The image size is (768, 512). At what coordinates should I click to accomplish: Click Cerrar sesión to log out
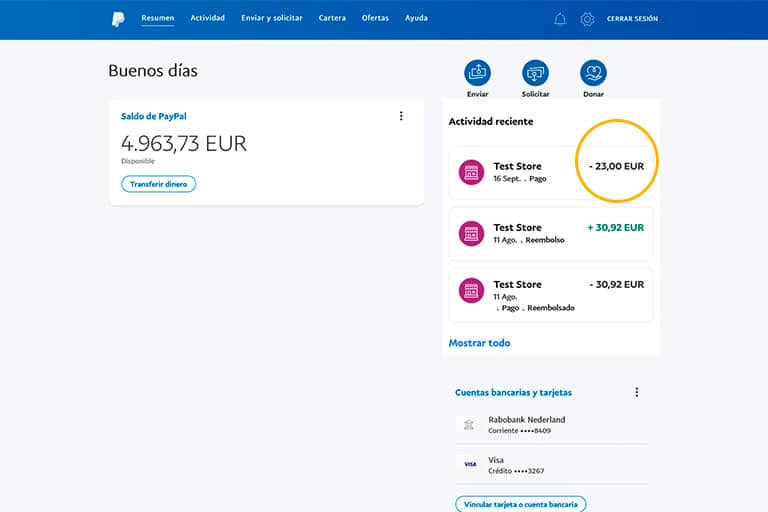632,19
